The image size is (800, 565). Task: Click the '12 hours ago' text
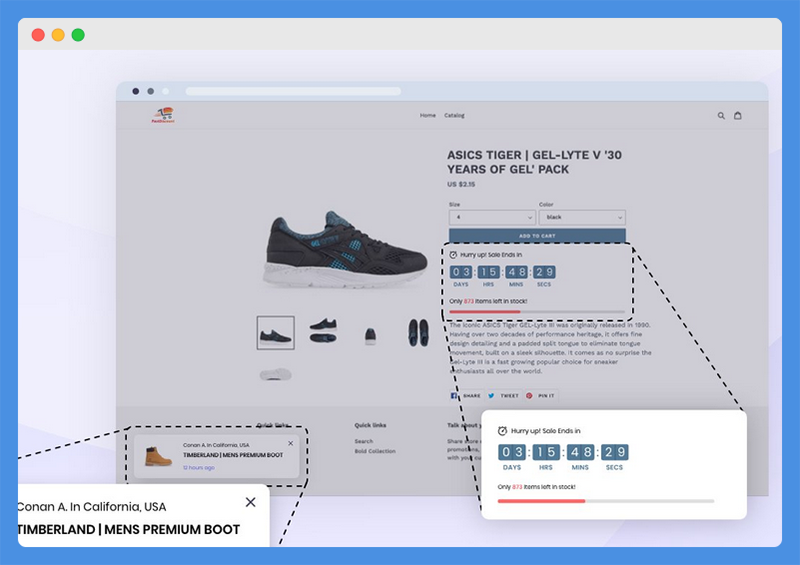click(199, 468)
